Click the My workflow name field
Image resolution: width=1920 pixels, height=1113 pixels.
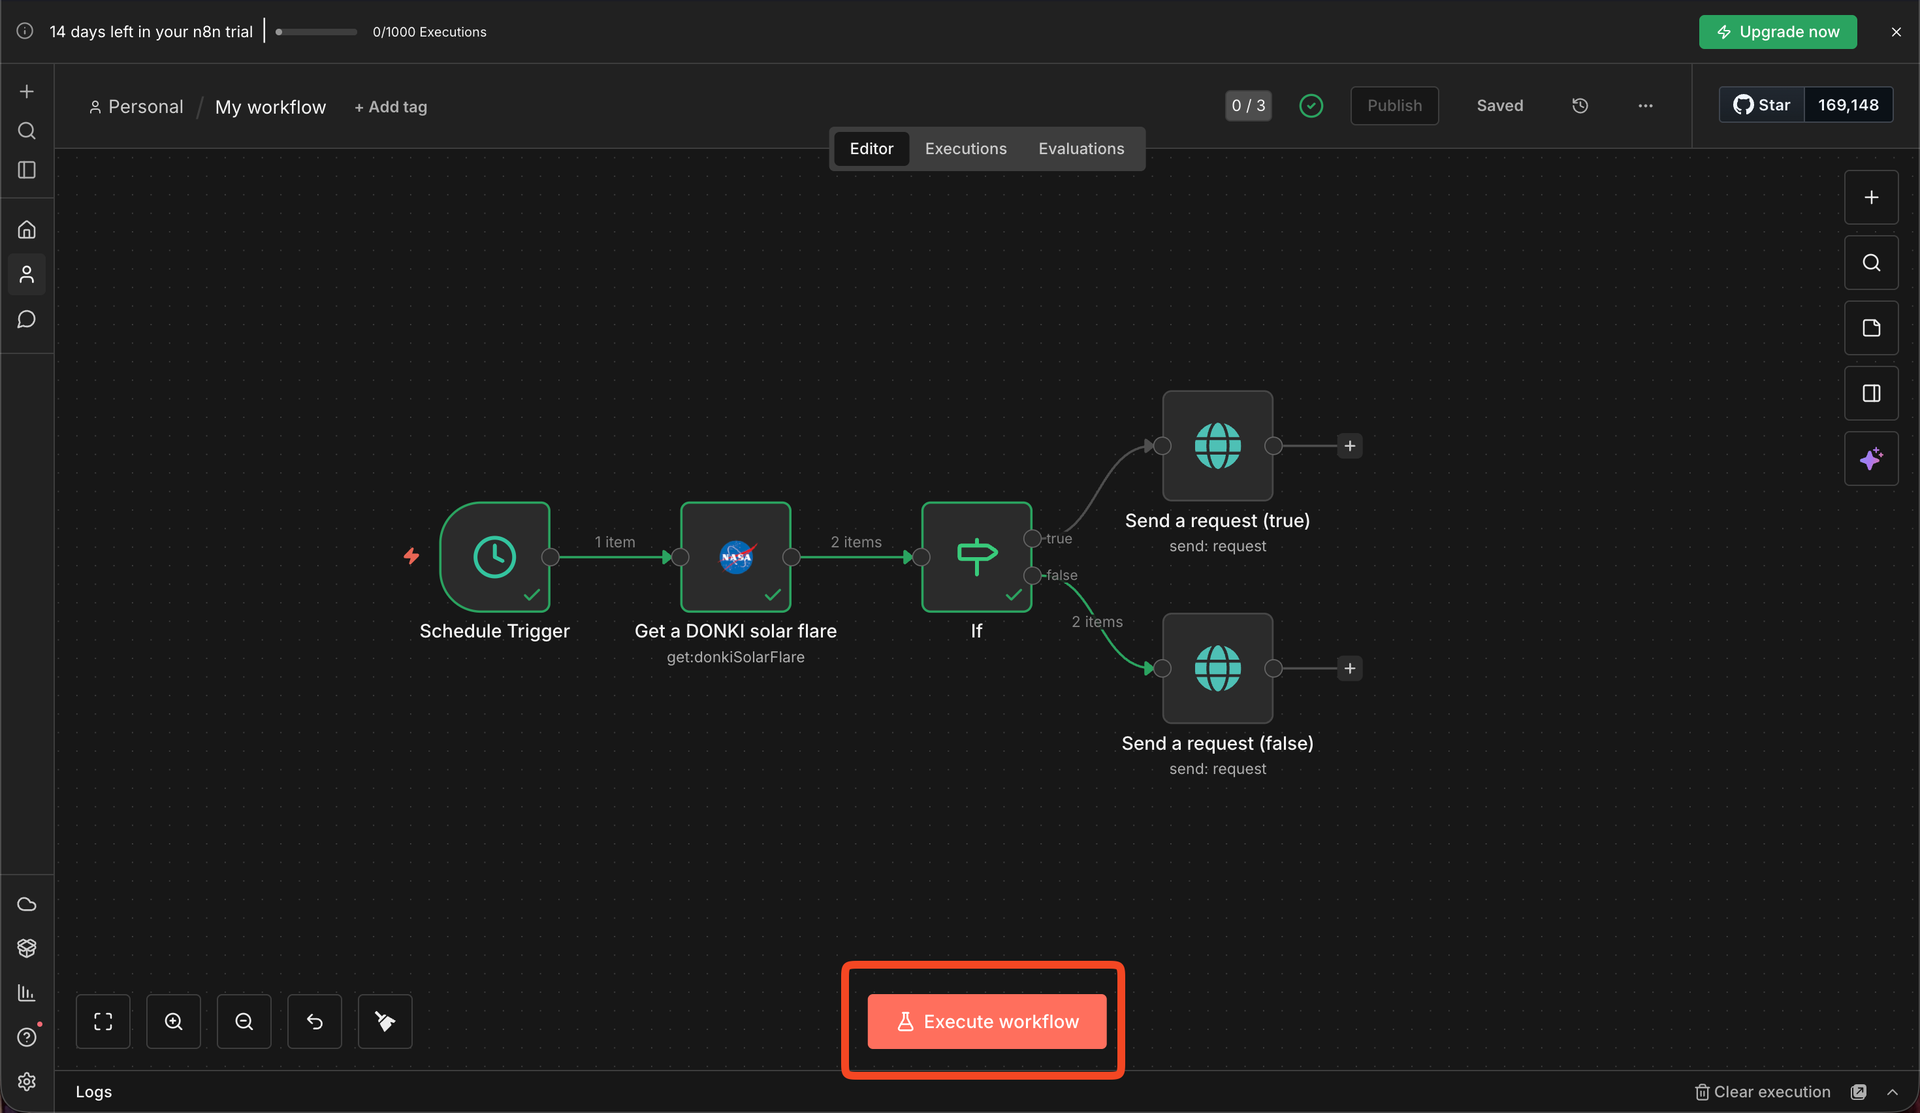270,107
